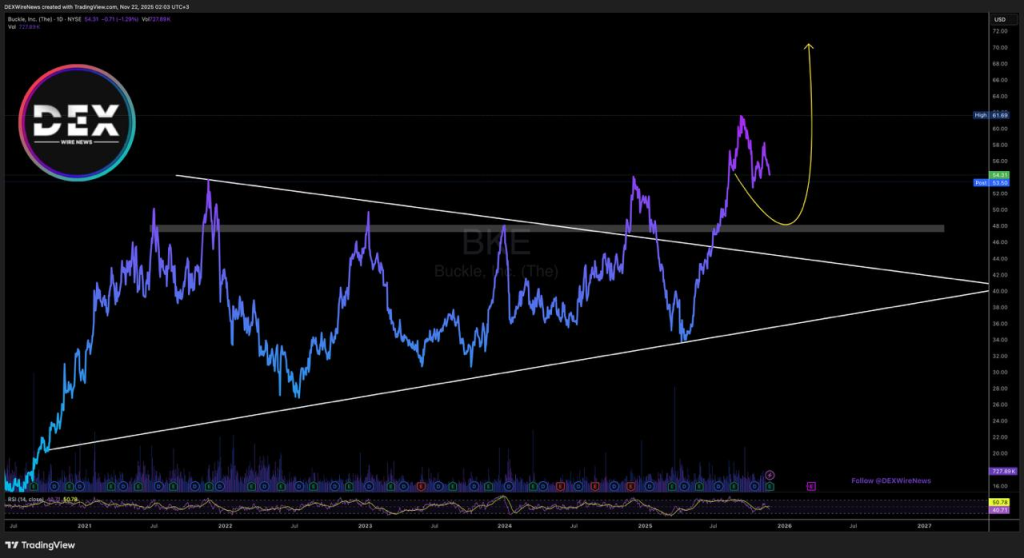Click the purple lightning event icon above volume bars

coord(770,475)
